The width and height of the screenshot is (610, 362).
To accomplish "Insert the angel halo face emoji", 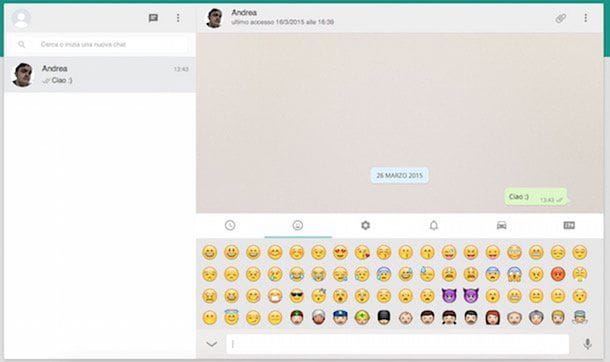I will click(231, 317).
